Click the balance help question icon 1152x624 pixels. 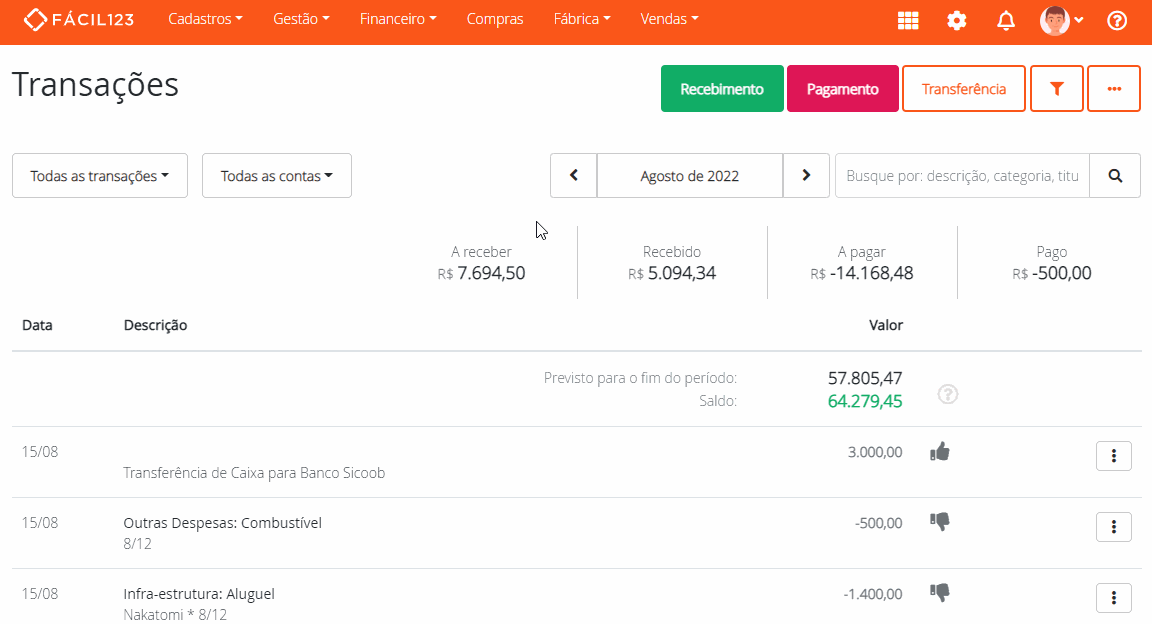[x=948, y=394]
